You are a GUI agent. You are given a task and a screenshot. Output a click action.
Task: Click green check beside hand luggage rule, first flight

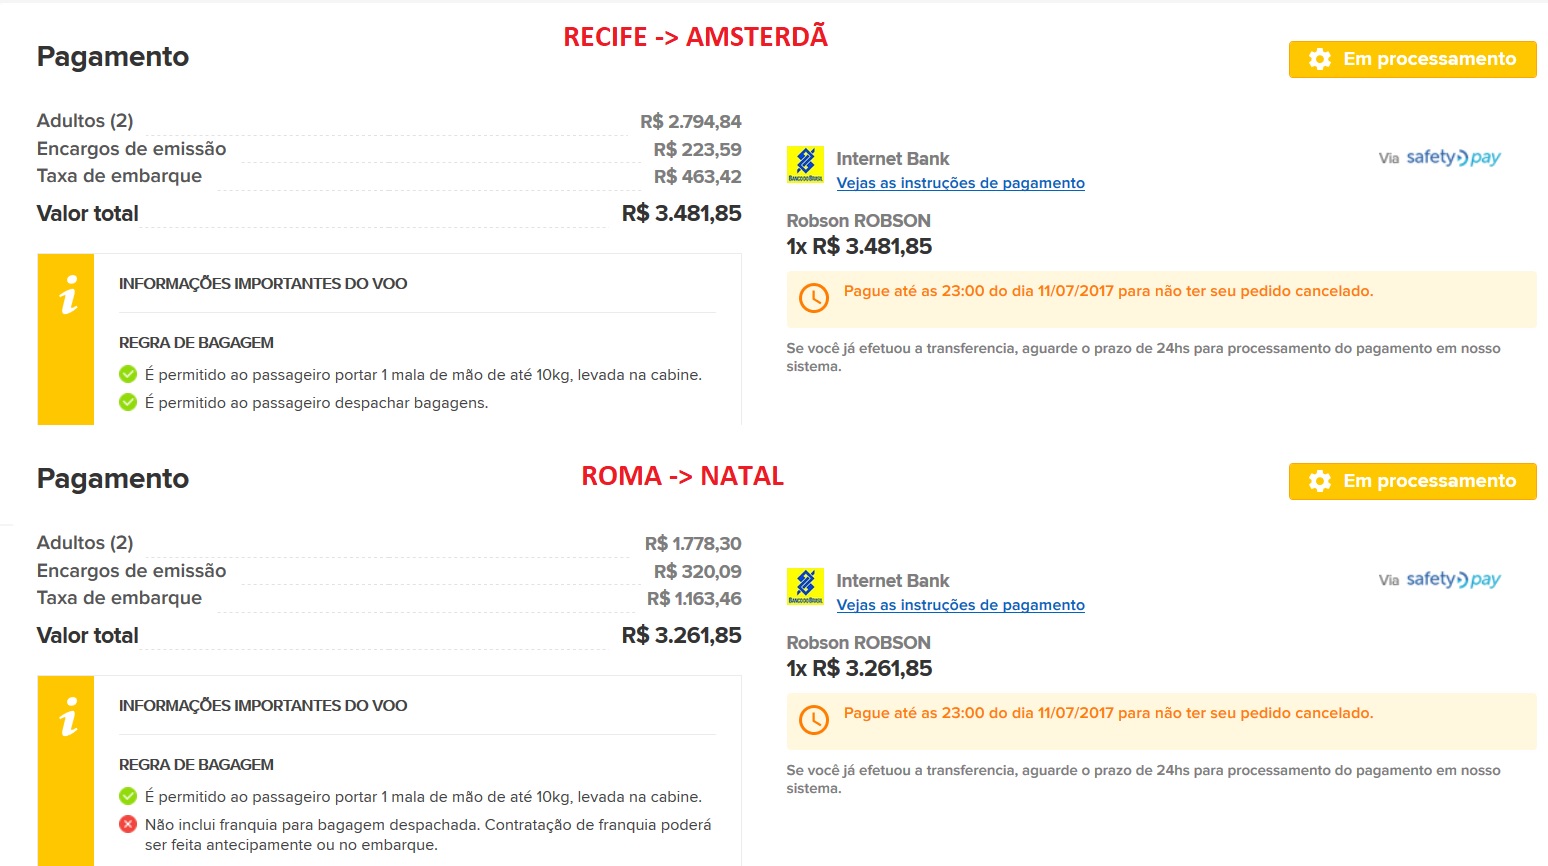coord(128,375)
